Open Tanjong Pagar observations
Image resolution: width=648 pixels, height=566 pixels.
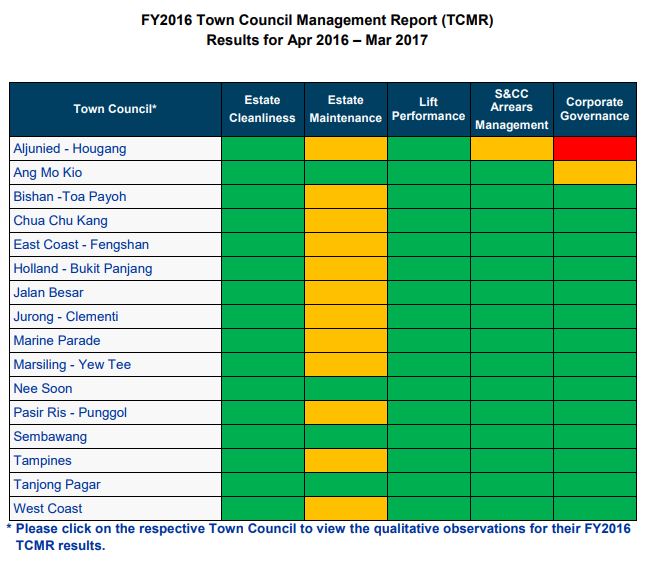[58, 485]
